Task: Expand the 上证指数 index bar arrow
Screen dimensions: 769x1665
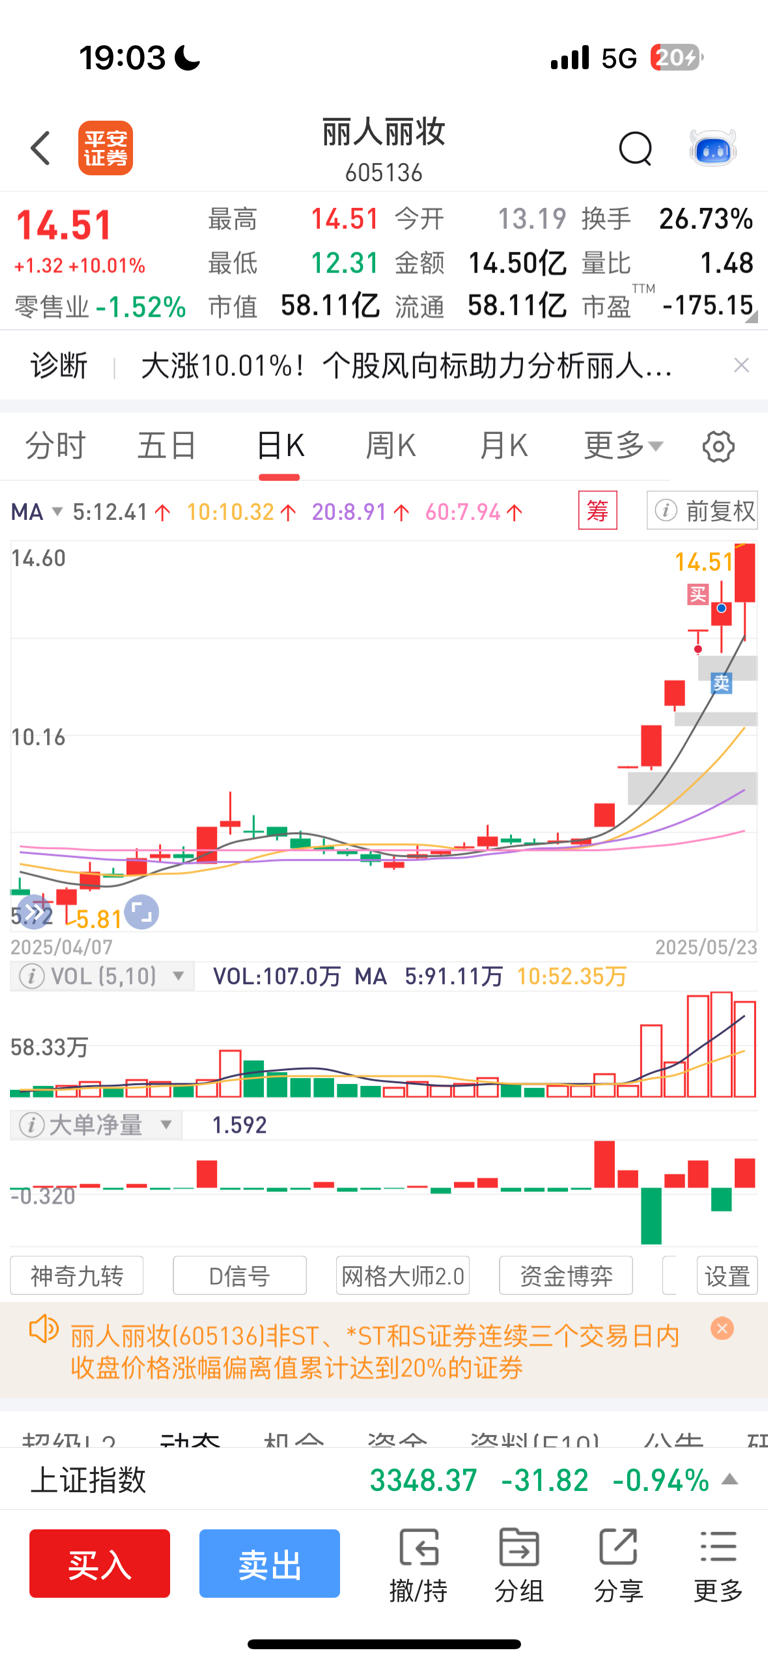Action: (730, 1479)
